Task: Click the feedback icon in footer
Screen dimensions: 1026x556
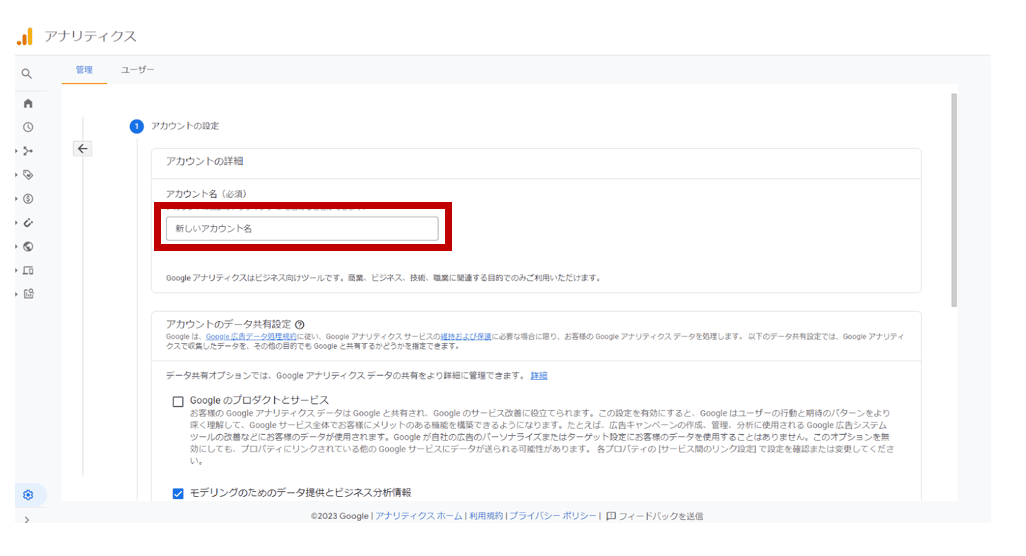Action: pyautogui.click(x=611, y=516)
